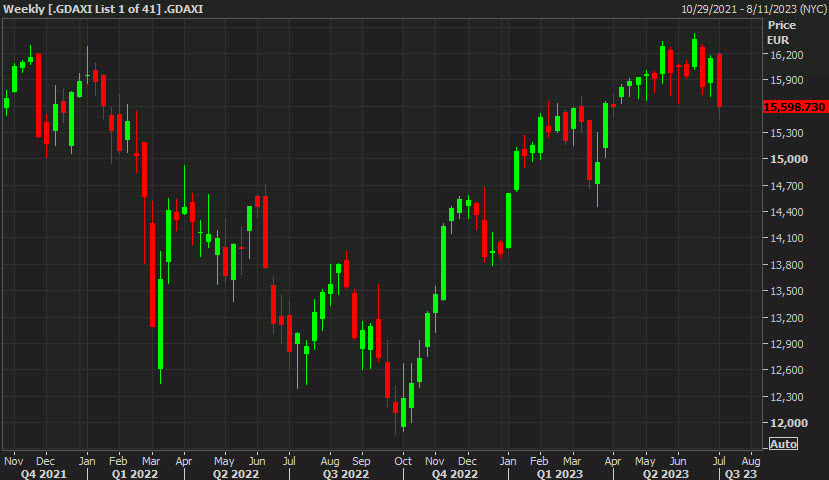This screenshot has width=829, height=480.
Task: Select the 10/29/2021 - 8/11/2023 date range
Action: [x=754, y=9]
